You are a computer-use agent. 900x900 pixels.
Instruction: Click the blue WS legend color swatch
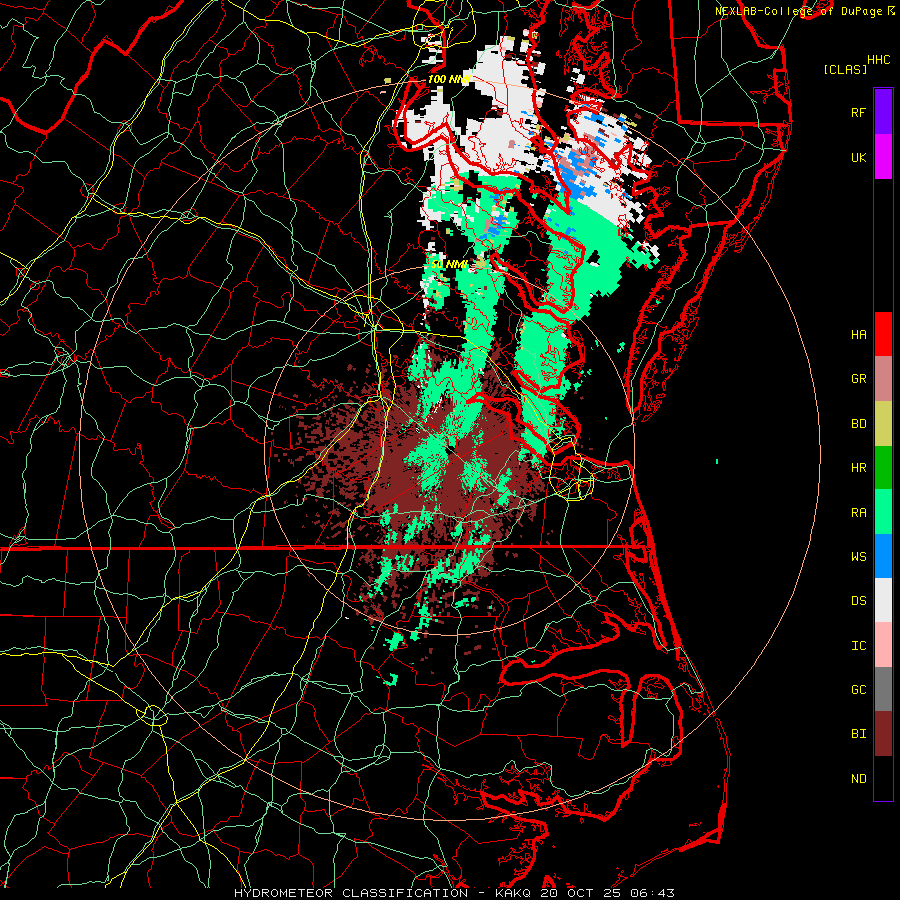point(883,556)
